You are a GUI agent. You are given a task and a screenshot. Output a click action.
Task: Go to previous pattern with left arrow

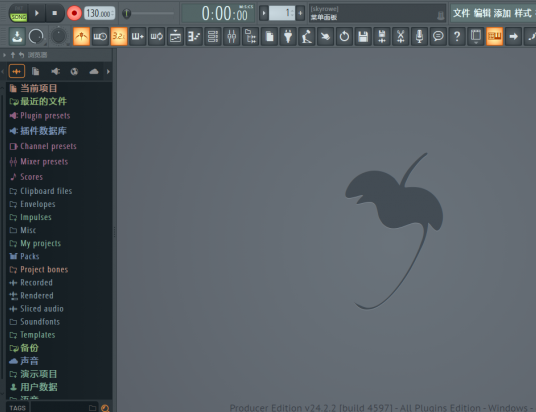[264, 13]
